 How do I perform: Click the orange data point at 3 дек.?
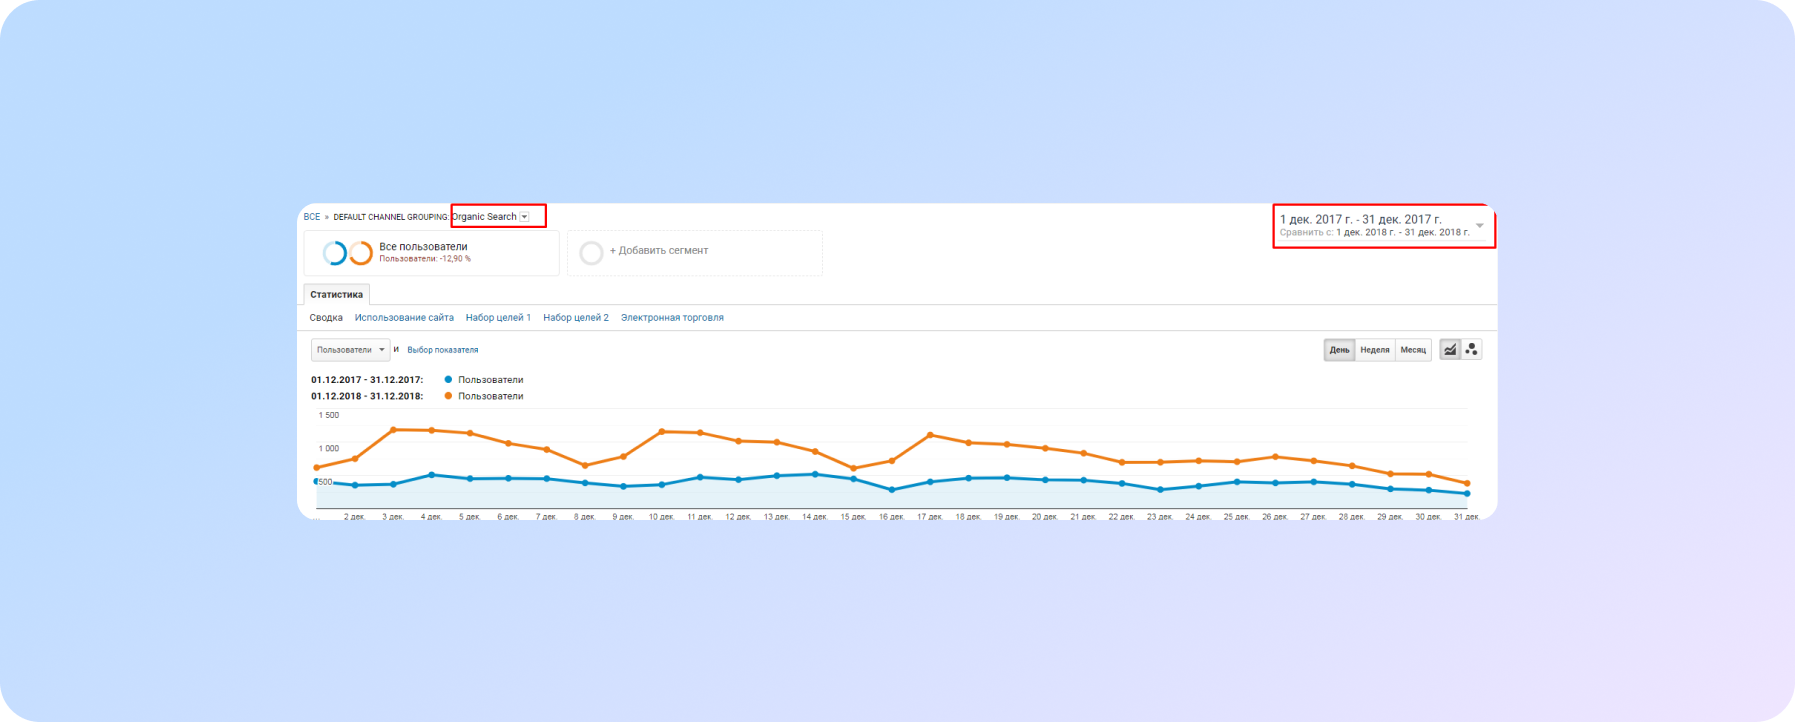click(393, 430)
